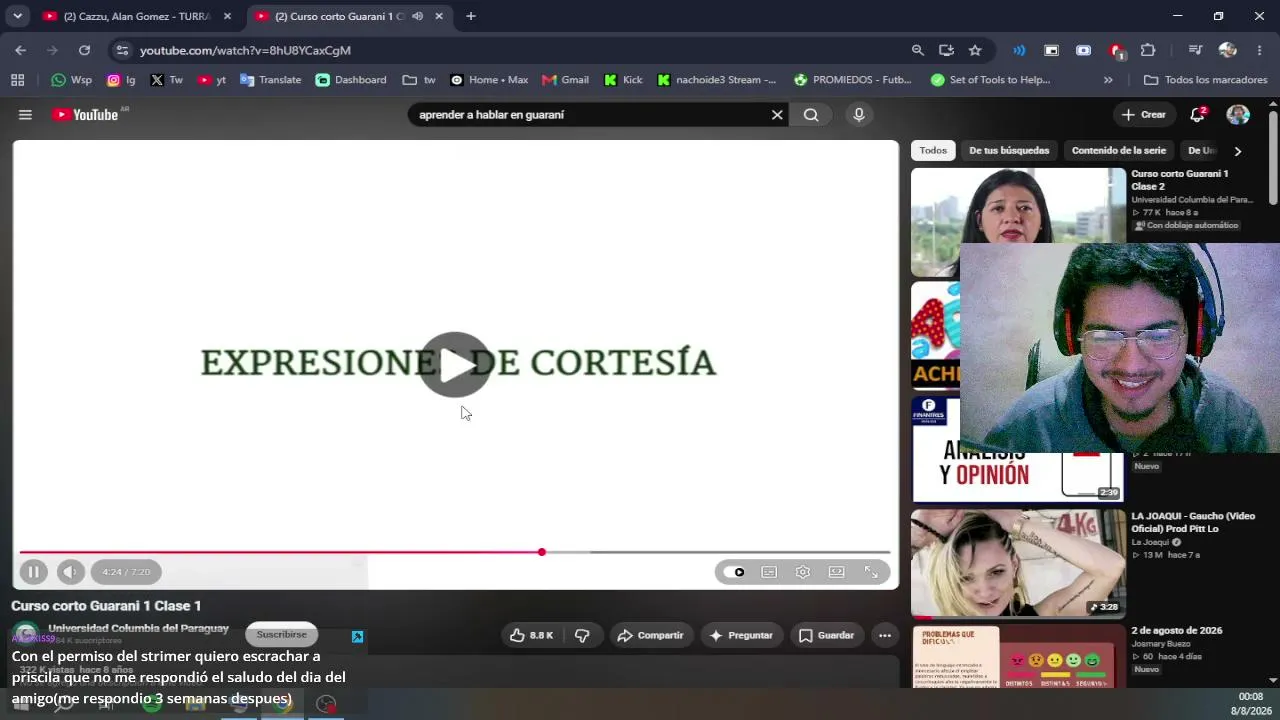Subscribe using the Suscribirse button

click(282, 634)
